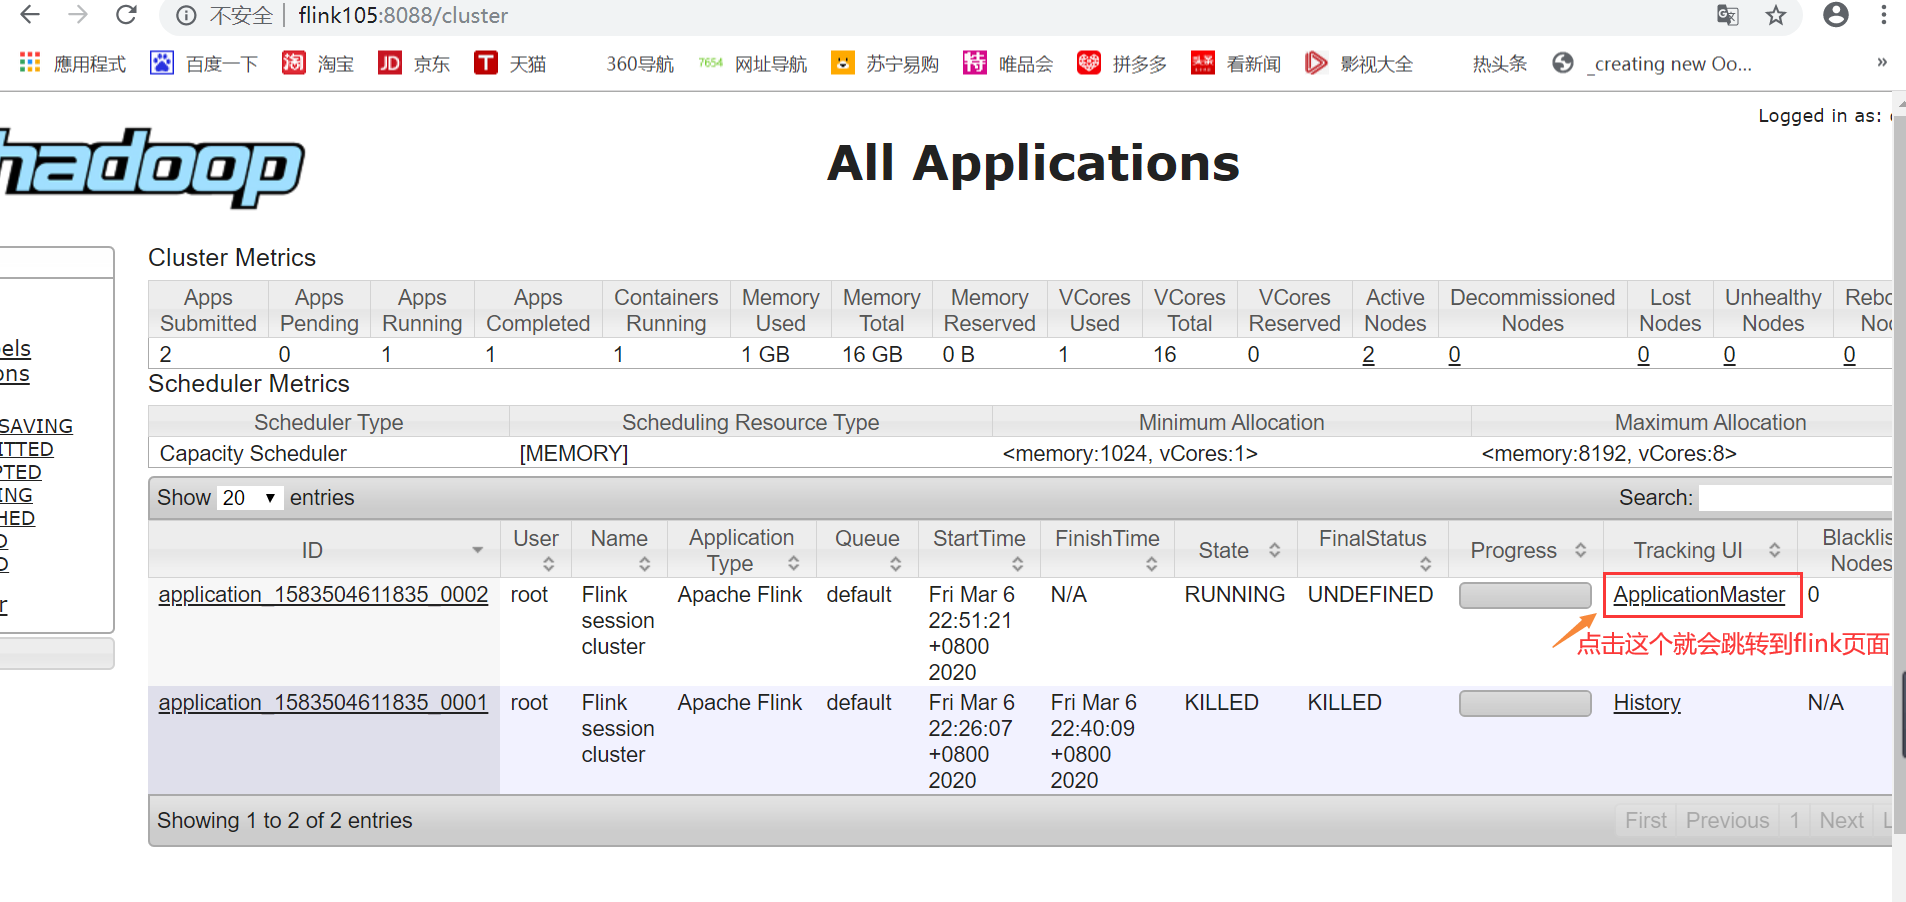
Task: Go back with the browser arrow
Action: pos(30,15)
